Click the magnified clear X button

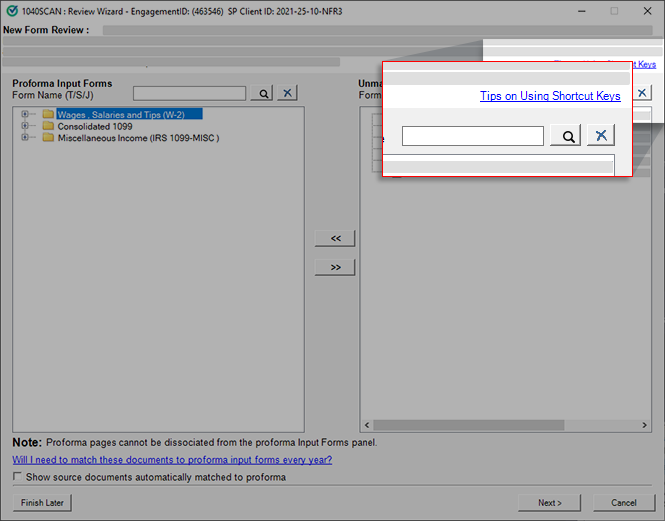(x=601, y=135)
